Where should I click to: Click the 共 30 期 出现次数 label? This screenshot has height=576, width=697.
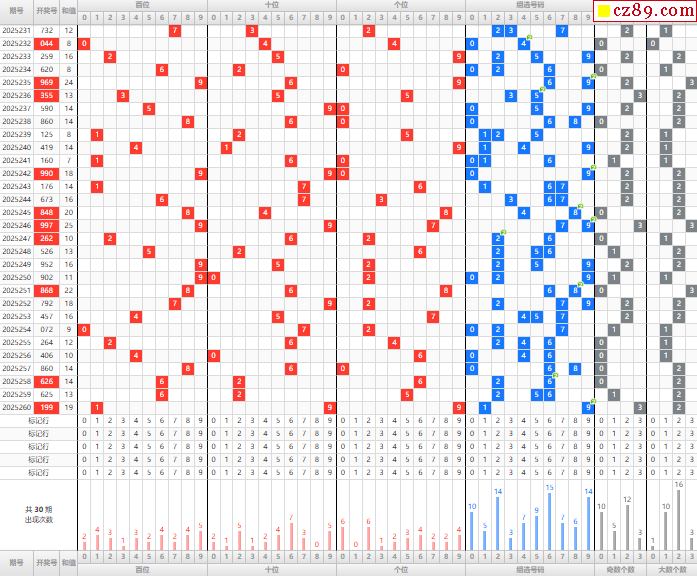[x=39, y=515]
